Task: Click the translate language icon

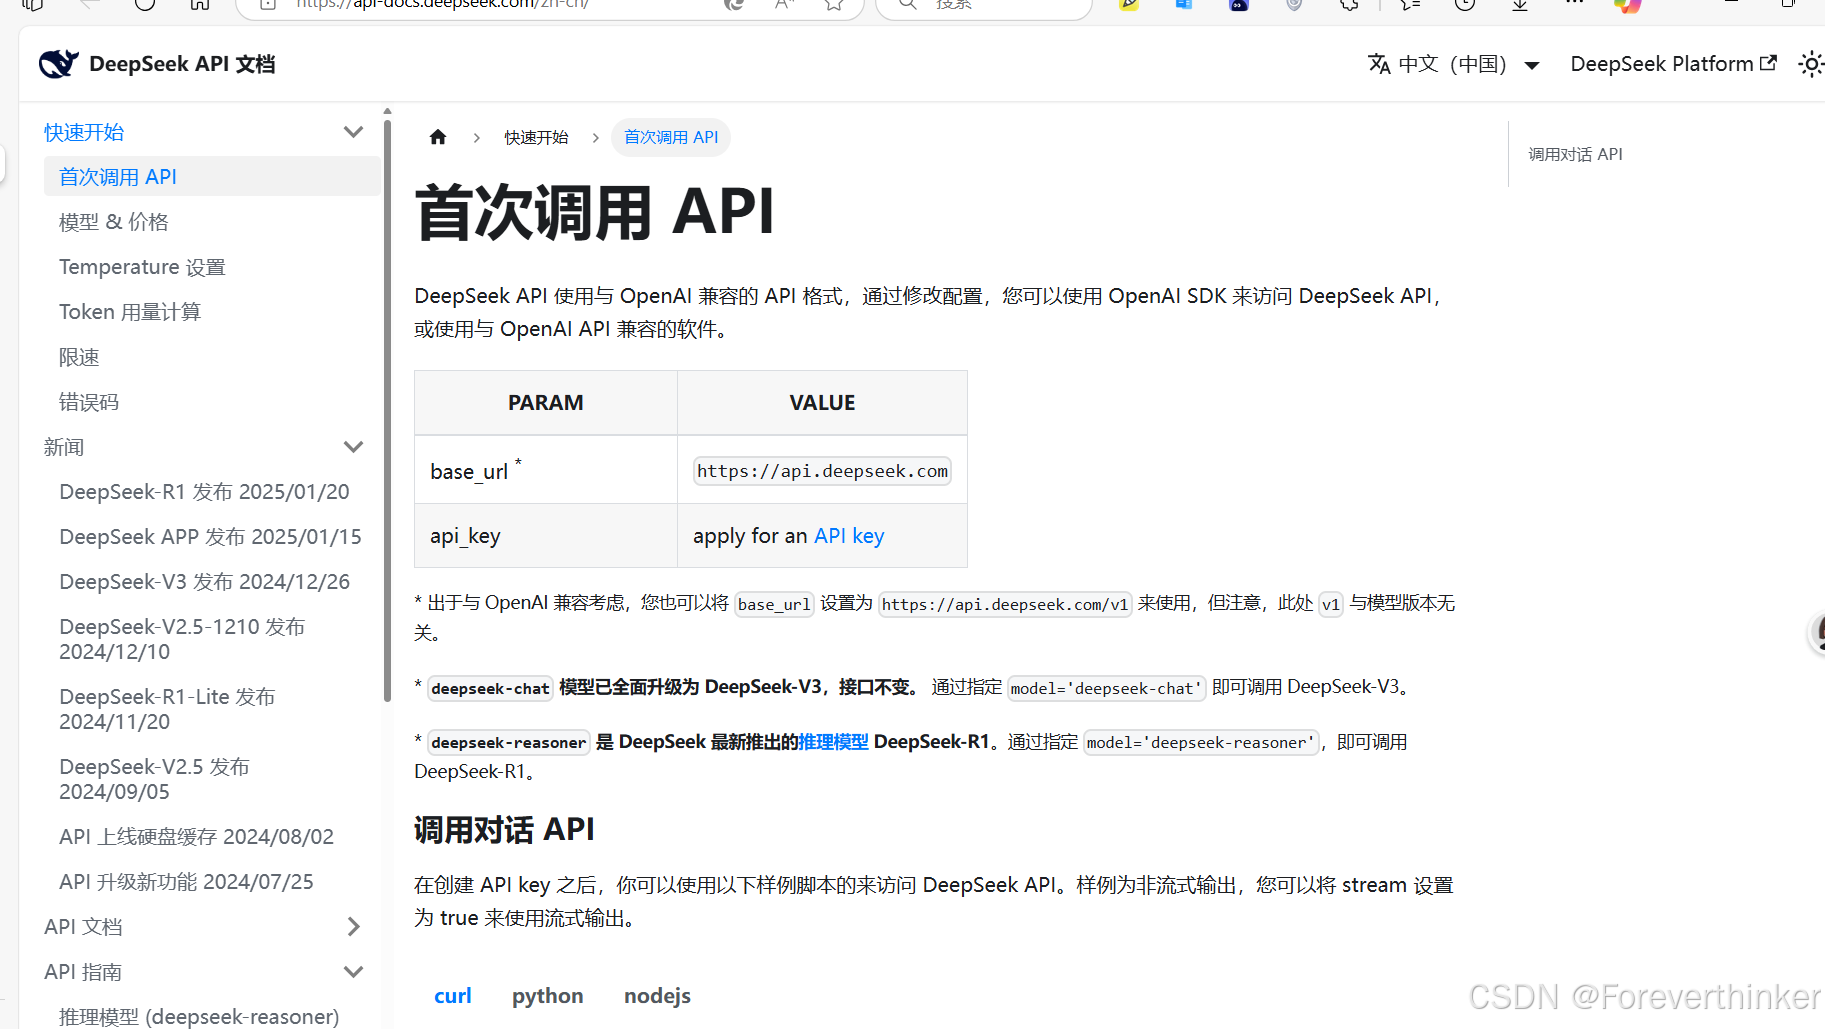Action: [1379, 64]
